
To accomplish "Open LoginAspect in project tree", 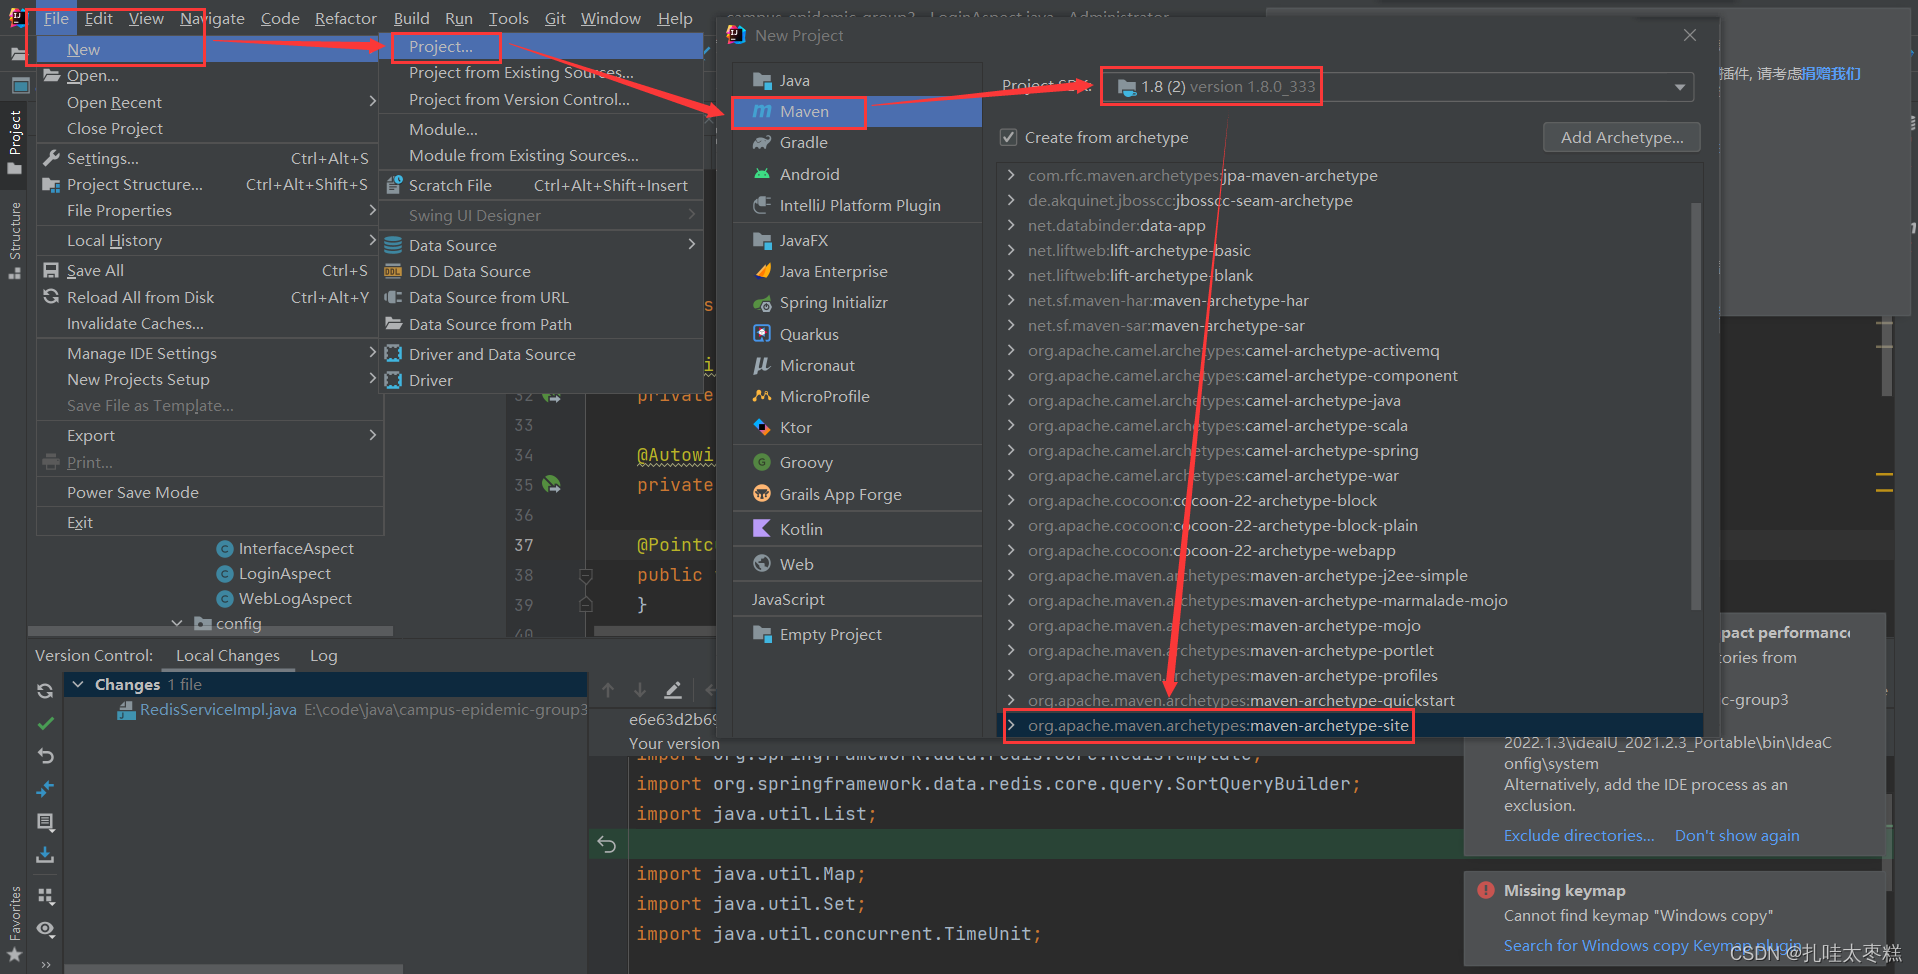I will (x=285, y=573).
